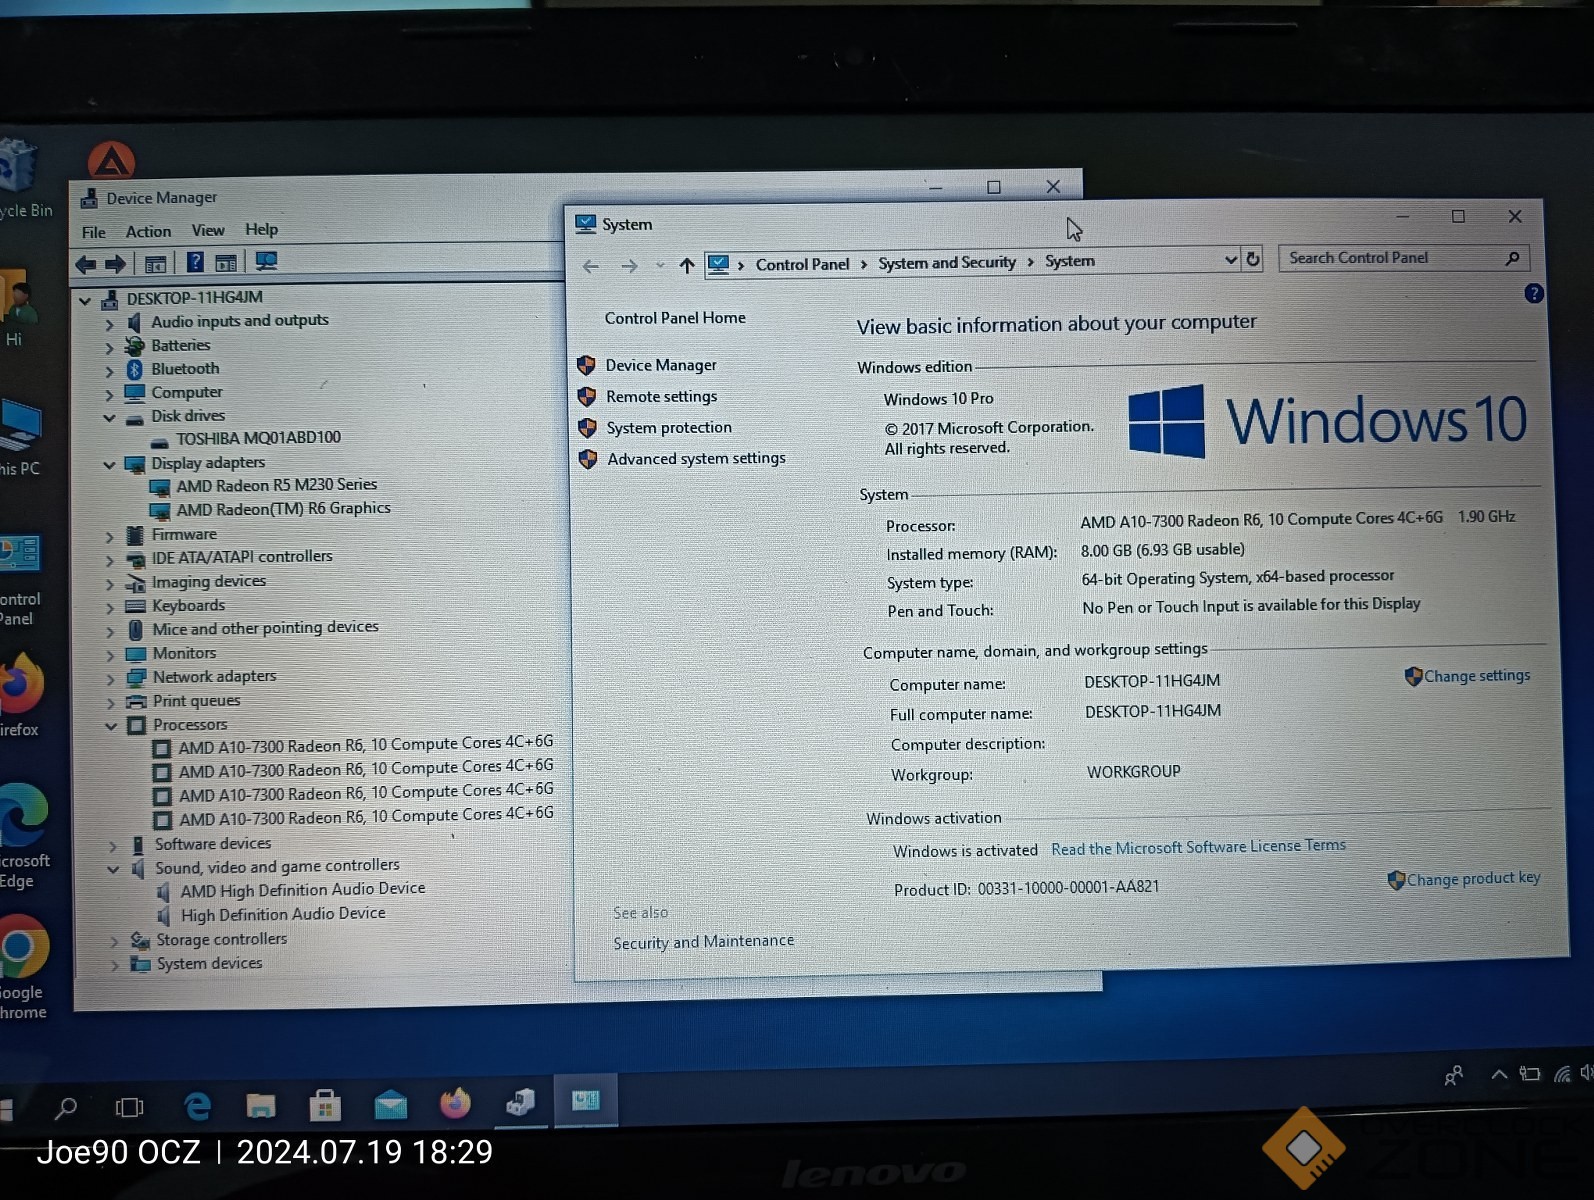Select IDE ATA/ATAPI controllers category
This screenshot has width=1594, height=1200.
(x=242, y=557)
